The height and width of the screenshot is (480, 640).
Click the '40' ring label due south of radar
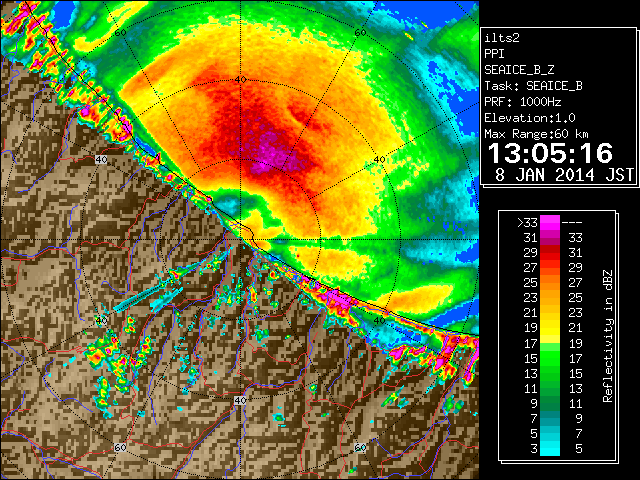coord(240,400)
